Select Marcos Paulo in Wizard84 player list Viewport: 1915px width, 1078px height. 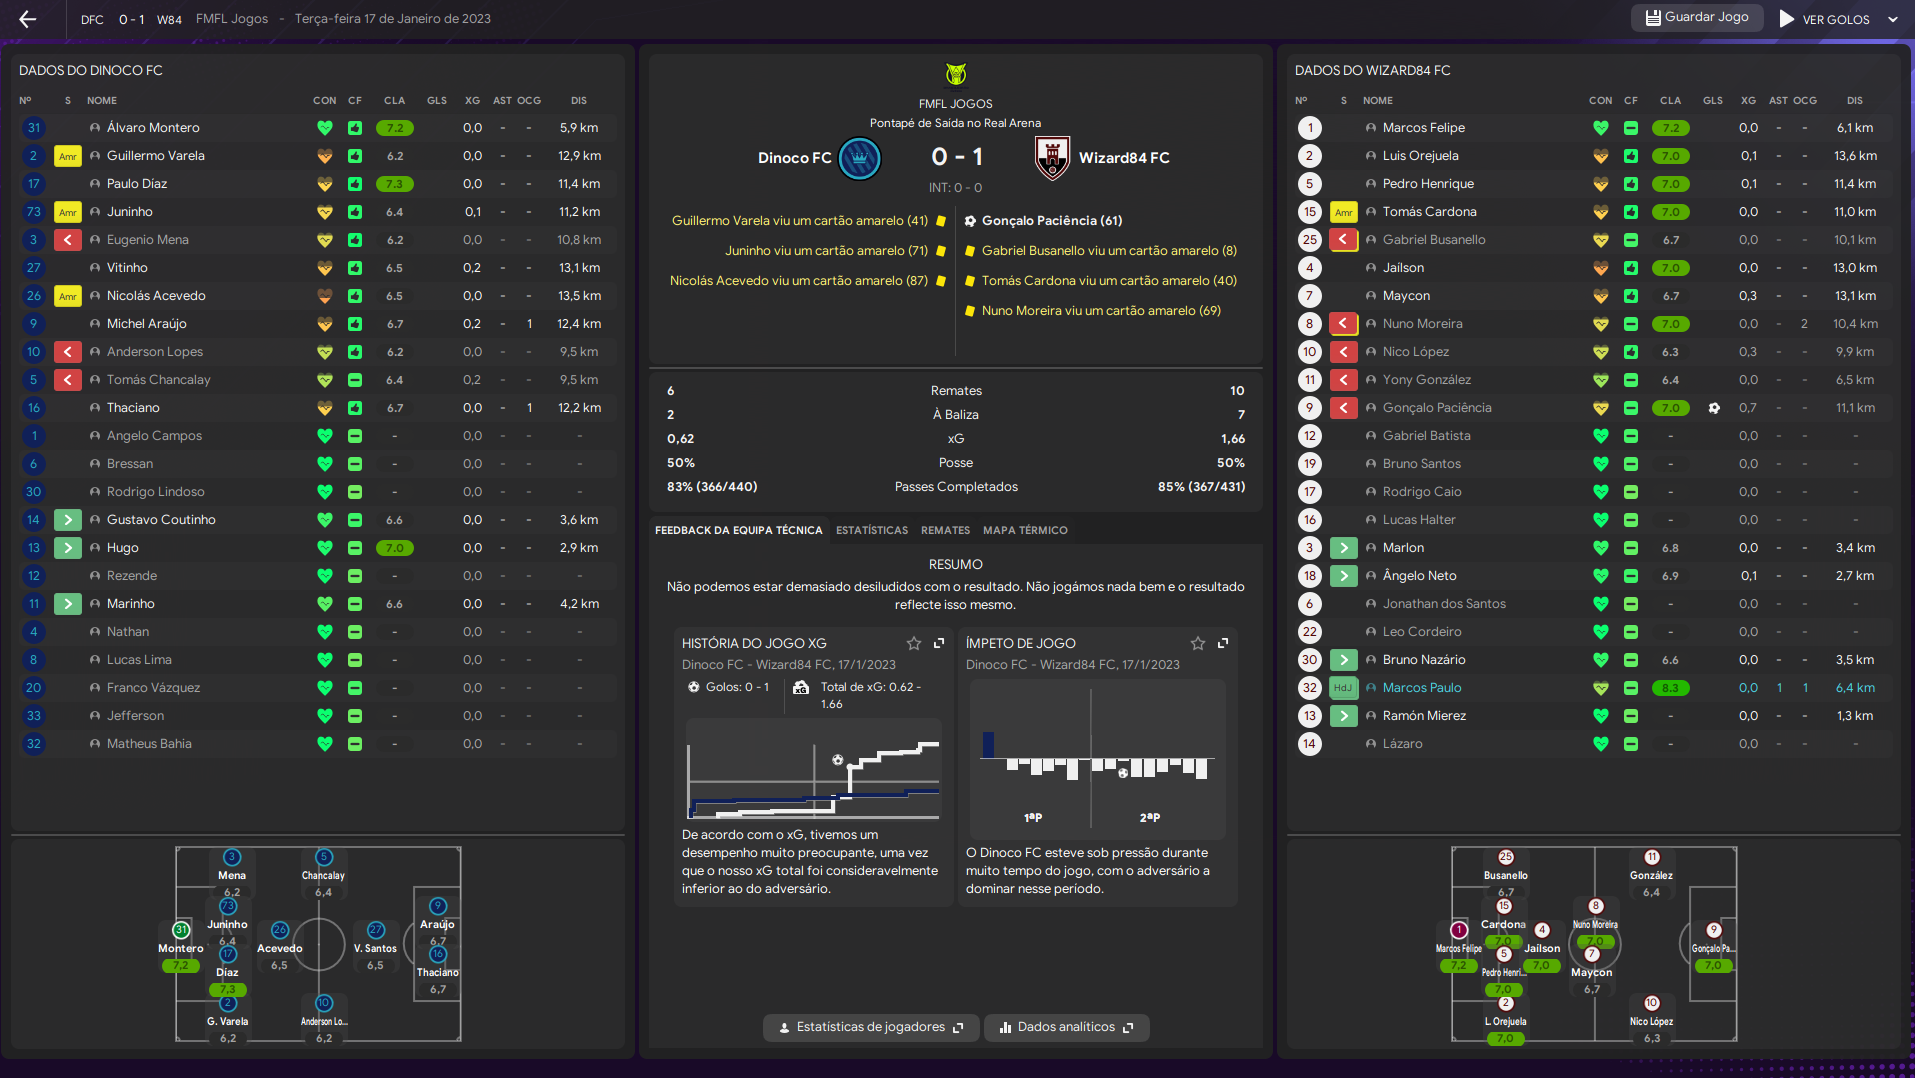pyautogui.click(x=1421, y=688)
